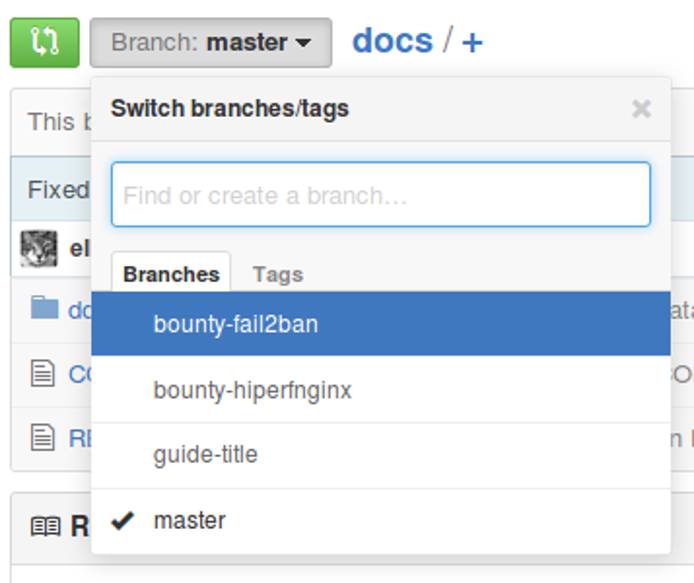Click the book README icon
This screenshot has width=694, height=583.
(45, 526)
